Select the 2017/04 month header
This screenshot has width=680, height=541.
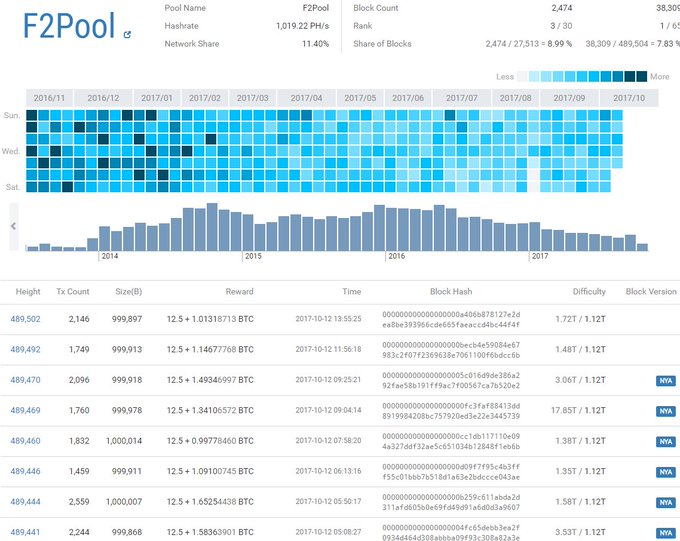point(306,98)
